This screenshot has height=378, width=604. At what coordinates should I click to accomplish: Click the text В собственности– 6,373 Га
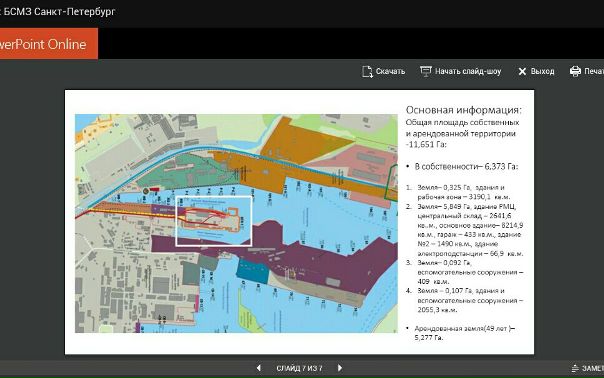[x=466, y=166]
